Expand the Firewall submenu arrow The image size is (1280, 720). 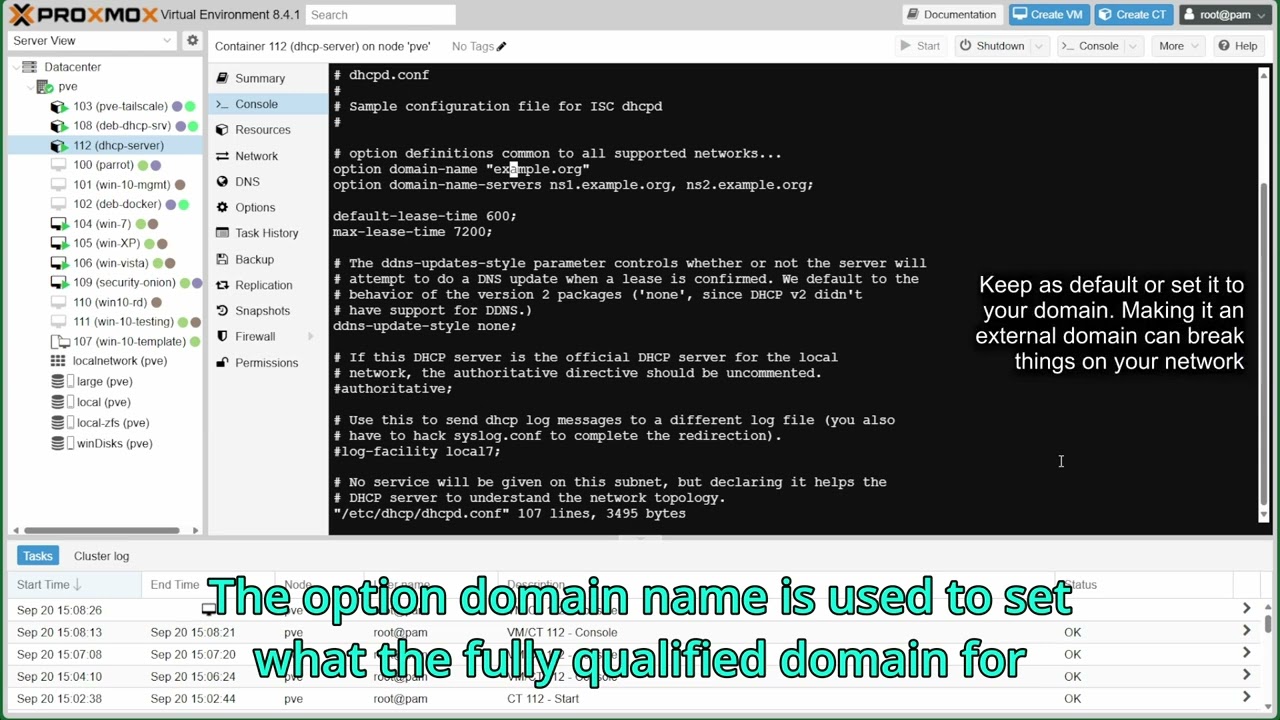tap(310, 337)
